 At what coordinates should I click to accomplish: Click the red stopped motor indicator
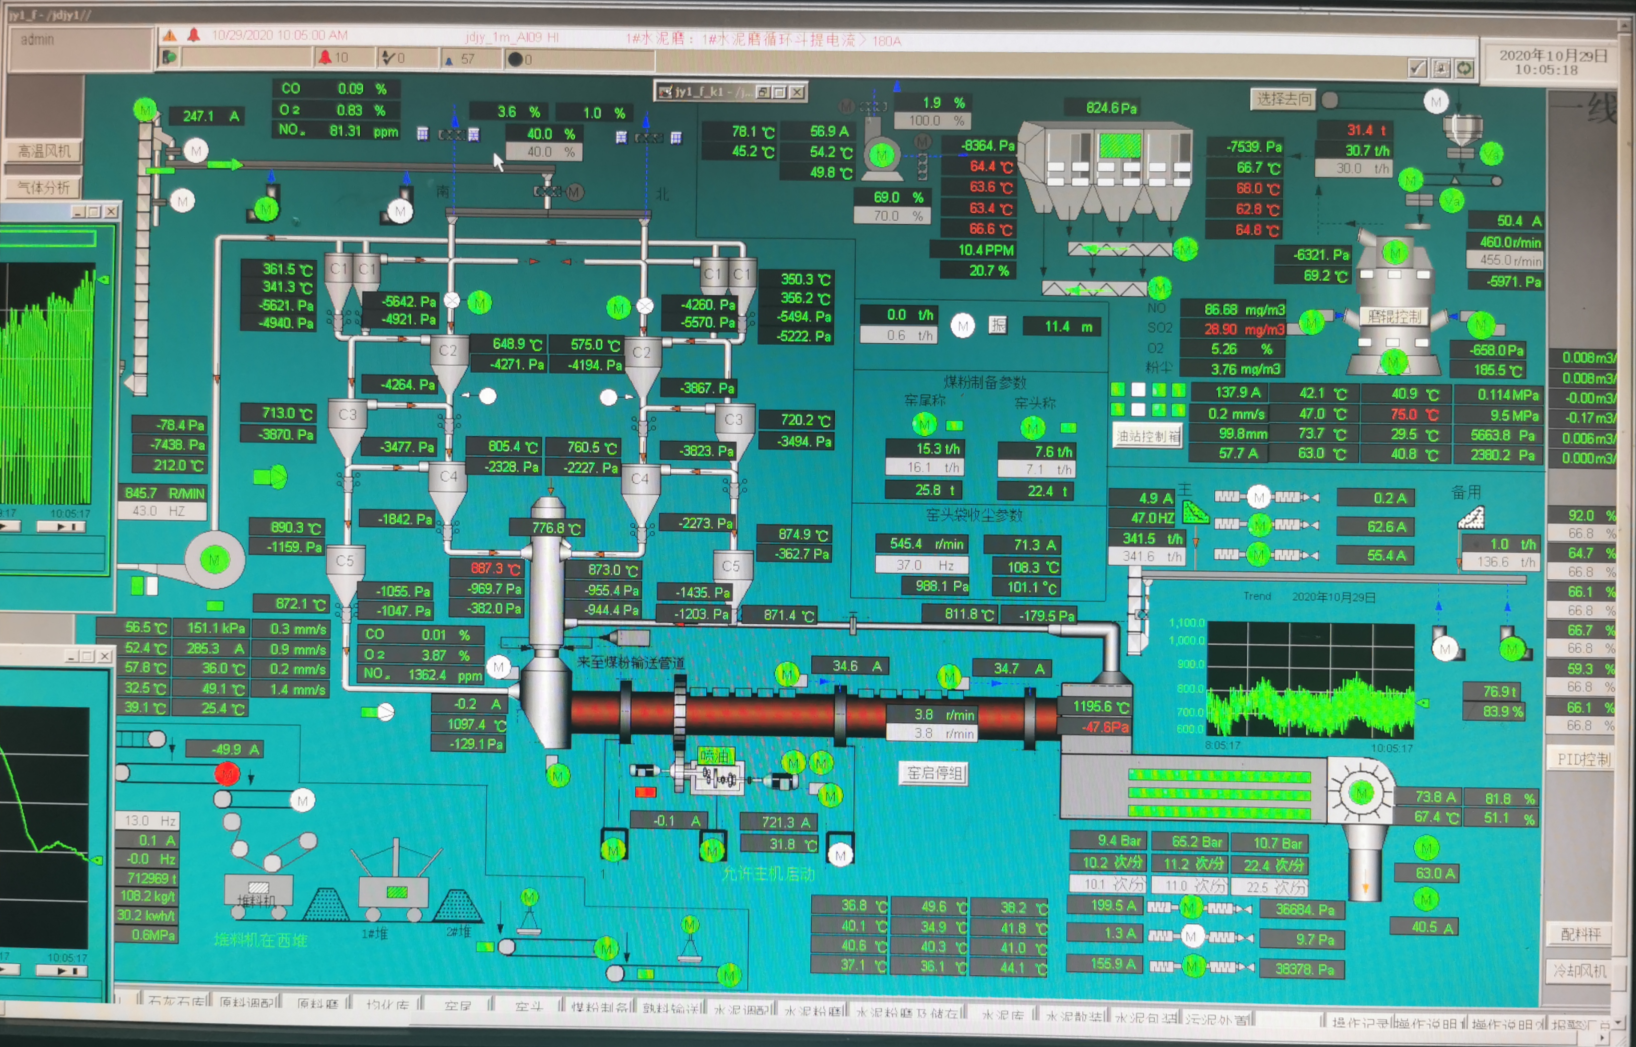227,773
